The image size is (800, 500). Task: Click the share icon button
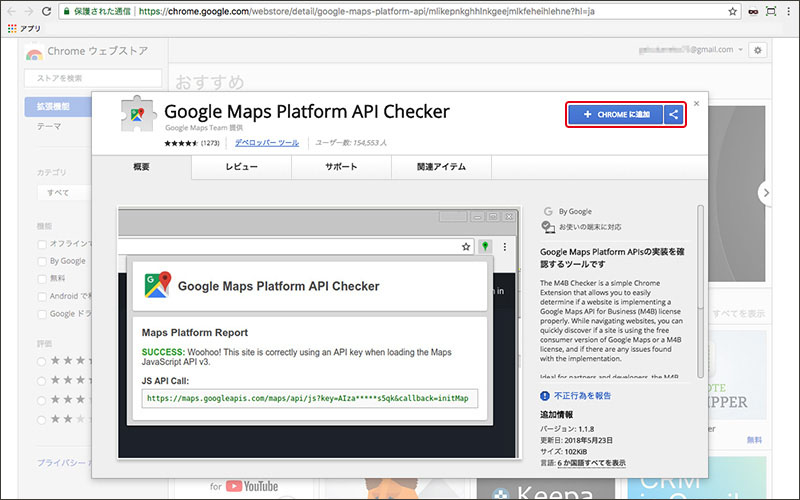point(673,114)
